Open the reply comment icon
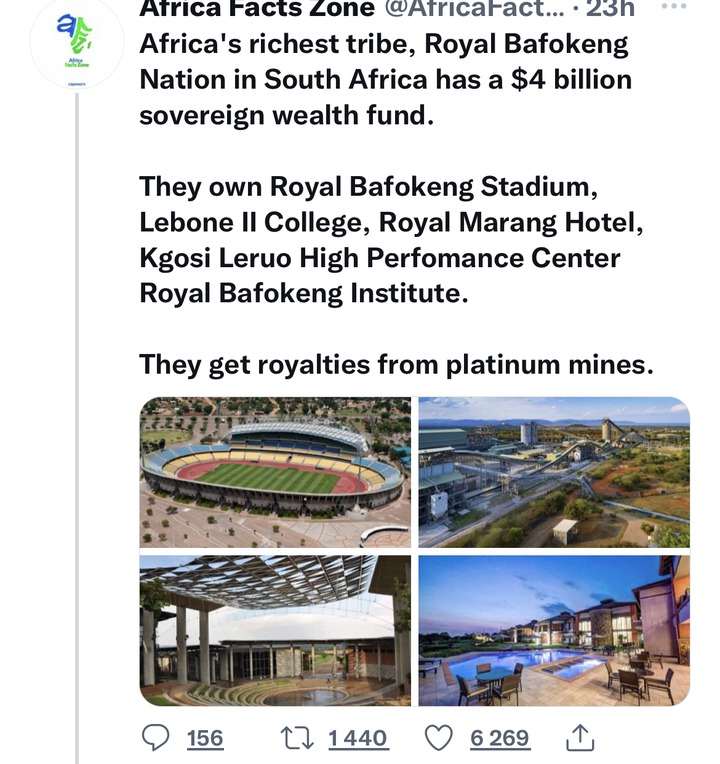Viewport: 720px width, 764px height. [155, 738]
